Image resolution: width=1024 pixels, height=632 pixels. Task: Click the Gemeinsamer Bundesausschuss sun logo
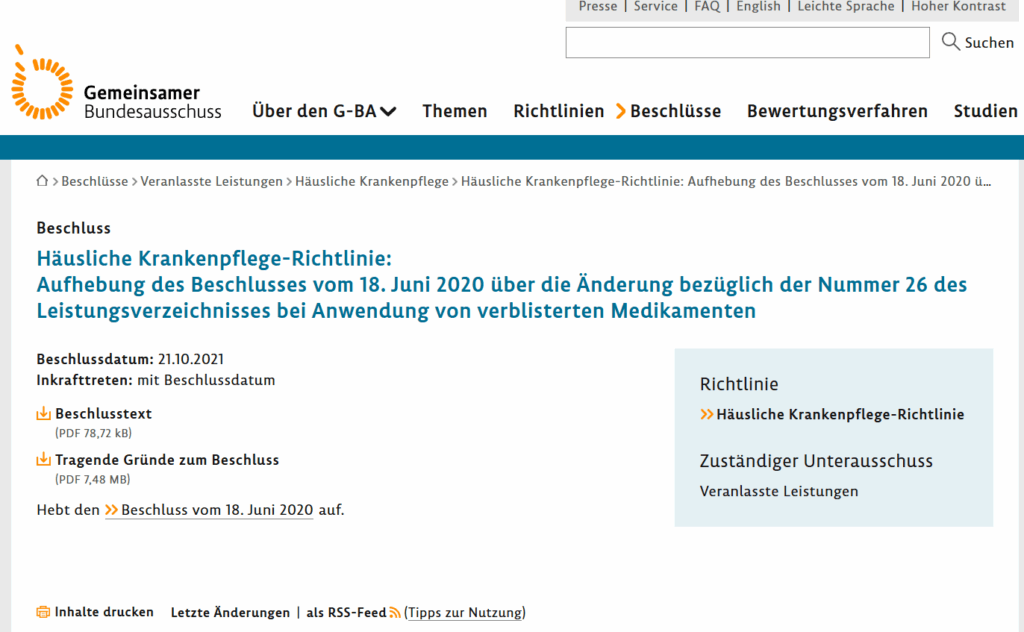point(42,82)
